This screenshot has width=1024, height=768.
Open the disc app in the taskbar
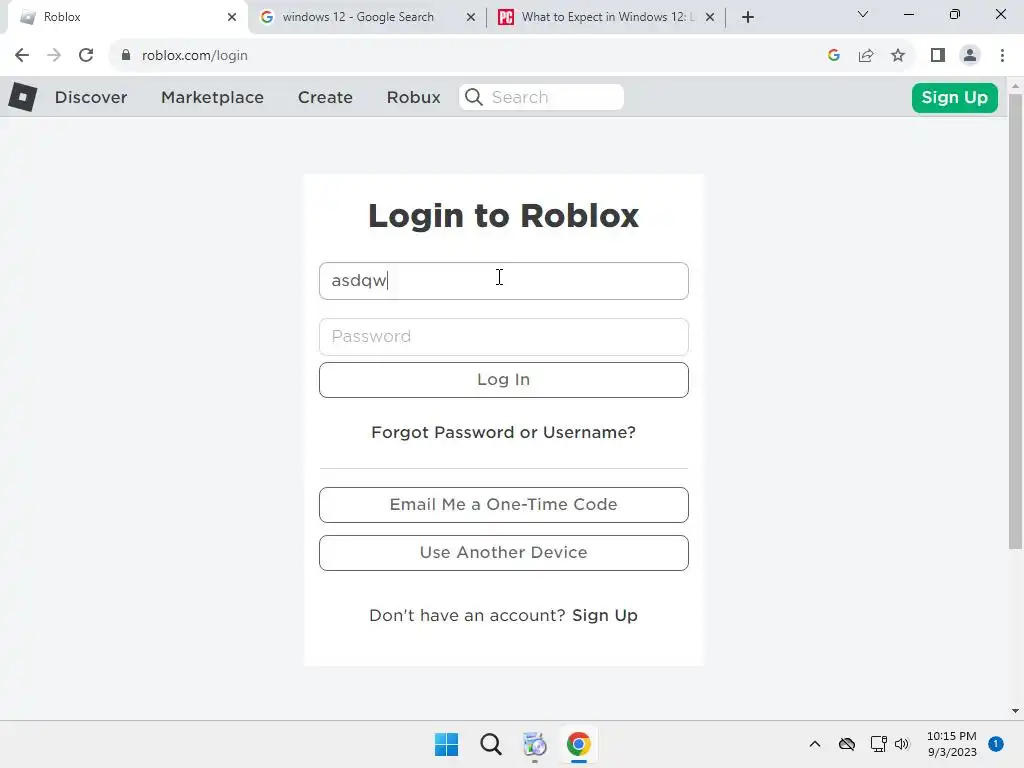pyautogui.click(x=535, y=744)
